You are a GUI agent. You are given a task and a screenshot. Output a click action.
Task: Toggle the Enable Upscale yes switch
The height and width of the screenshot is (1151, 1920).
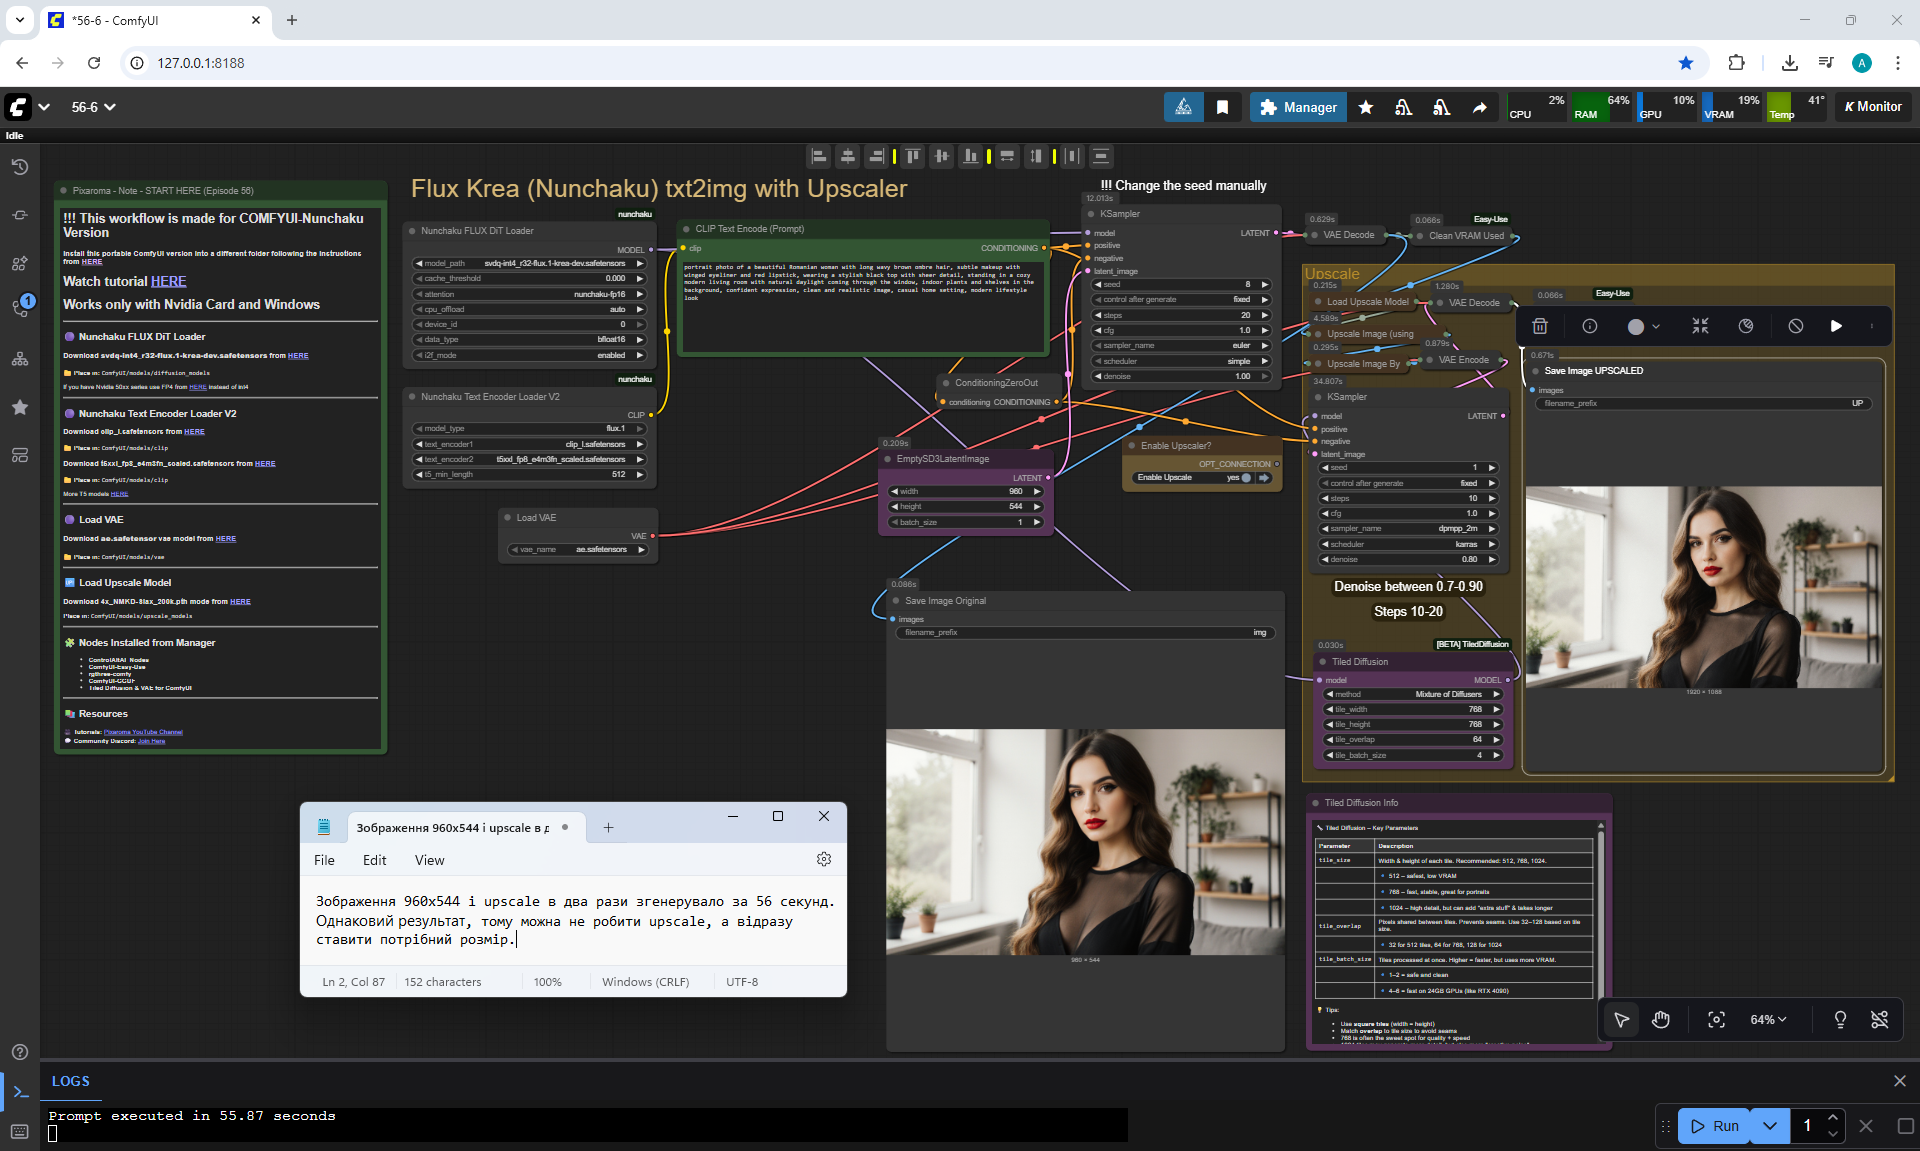point(1246,478)
